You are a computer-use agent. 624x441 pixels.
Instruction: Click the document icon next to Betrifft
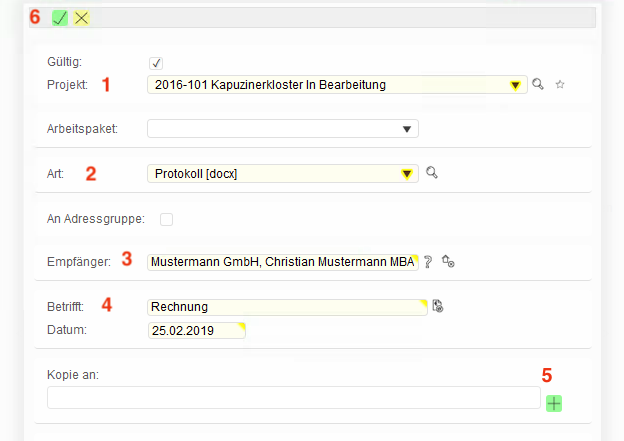point(438,307)
